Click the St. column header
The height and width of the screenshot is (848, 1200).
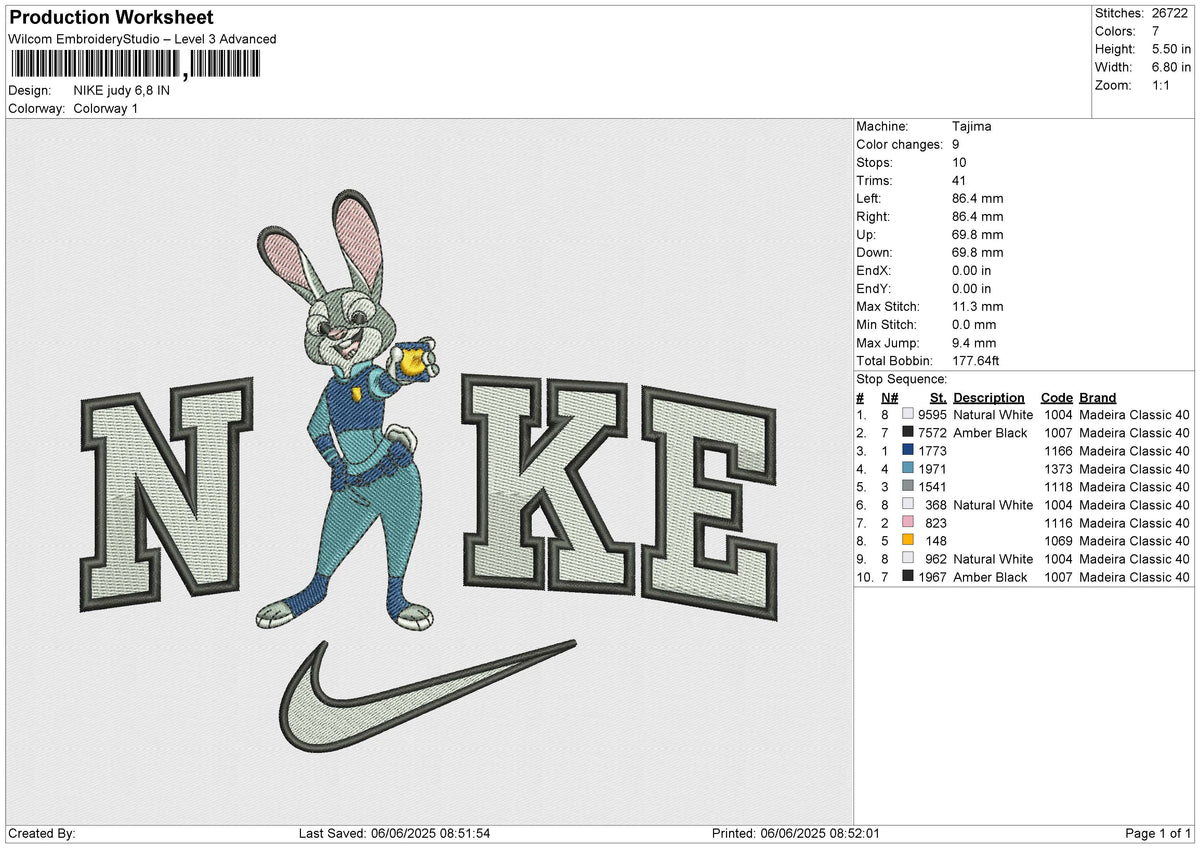coord(938,398)
